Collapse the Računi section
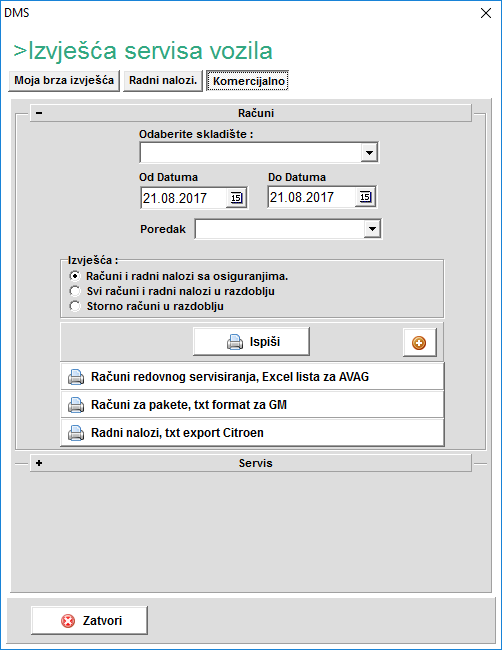This screenshot has height=650, width=502. pyautogui.click(x=39, y=113)
